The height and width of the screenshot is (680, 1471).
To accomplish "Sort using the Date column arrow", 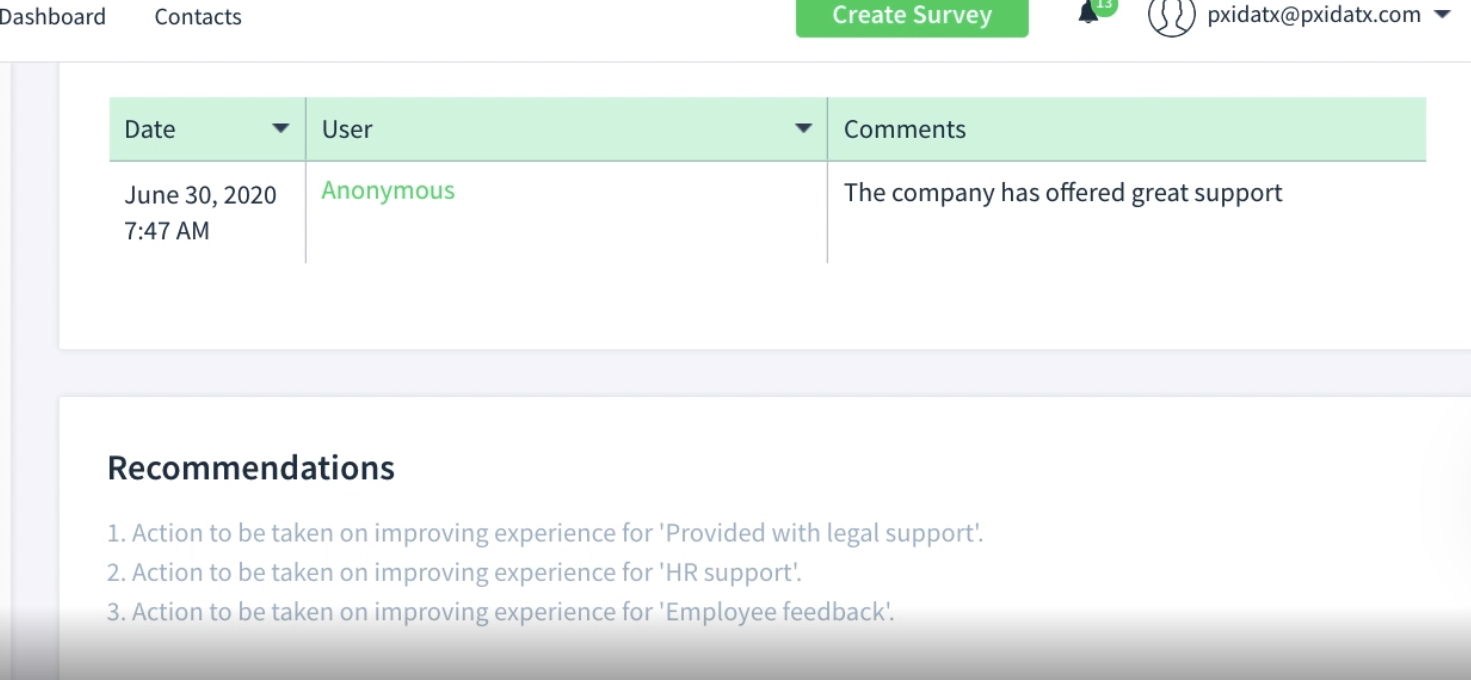I will (281, 129).
